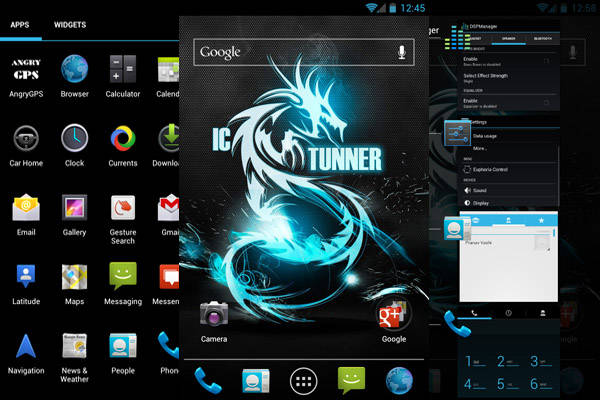600x400 pixels.
Task: Open Gesture Search app
Action: pos(123,220)
